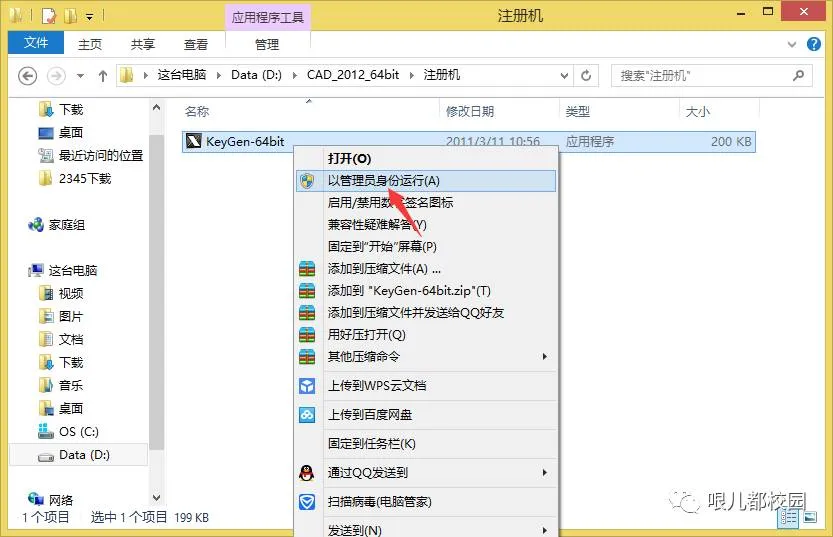Click the search magnifier icon
Image resolution: width=833 pixels, height=537 pixels.
(798, 75)
